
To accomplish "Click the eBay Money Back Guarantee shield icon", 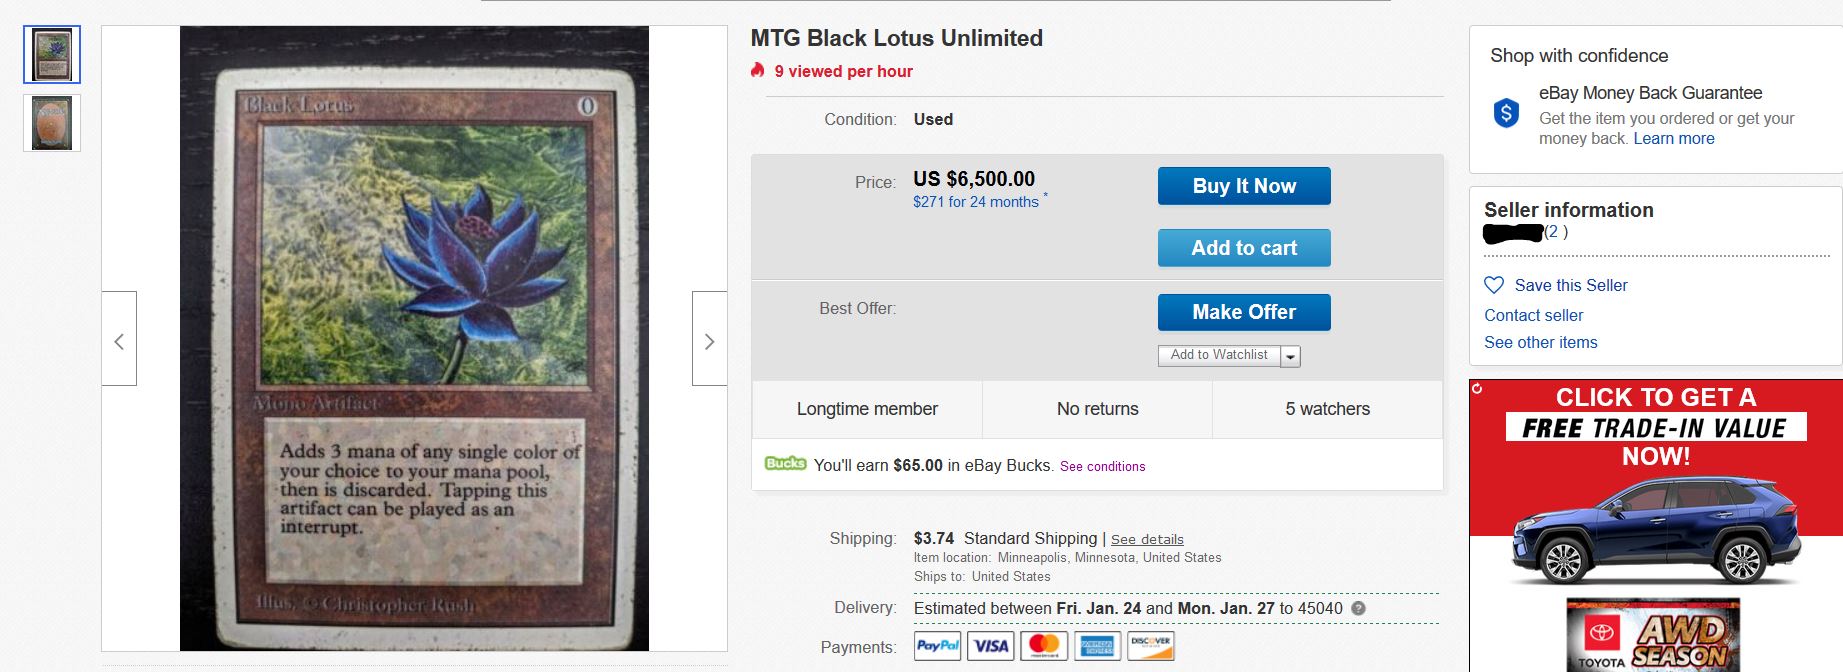I will tap(1506, 113).
